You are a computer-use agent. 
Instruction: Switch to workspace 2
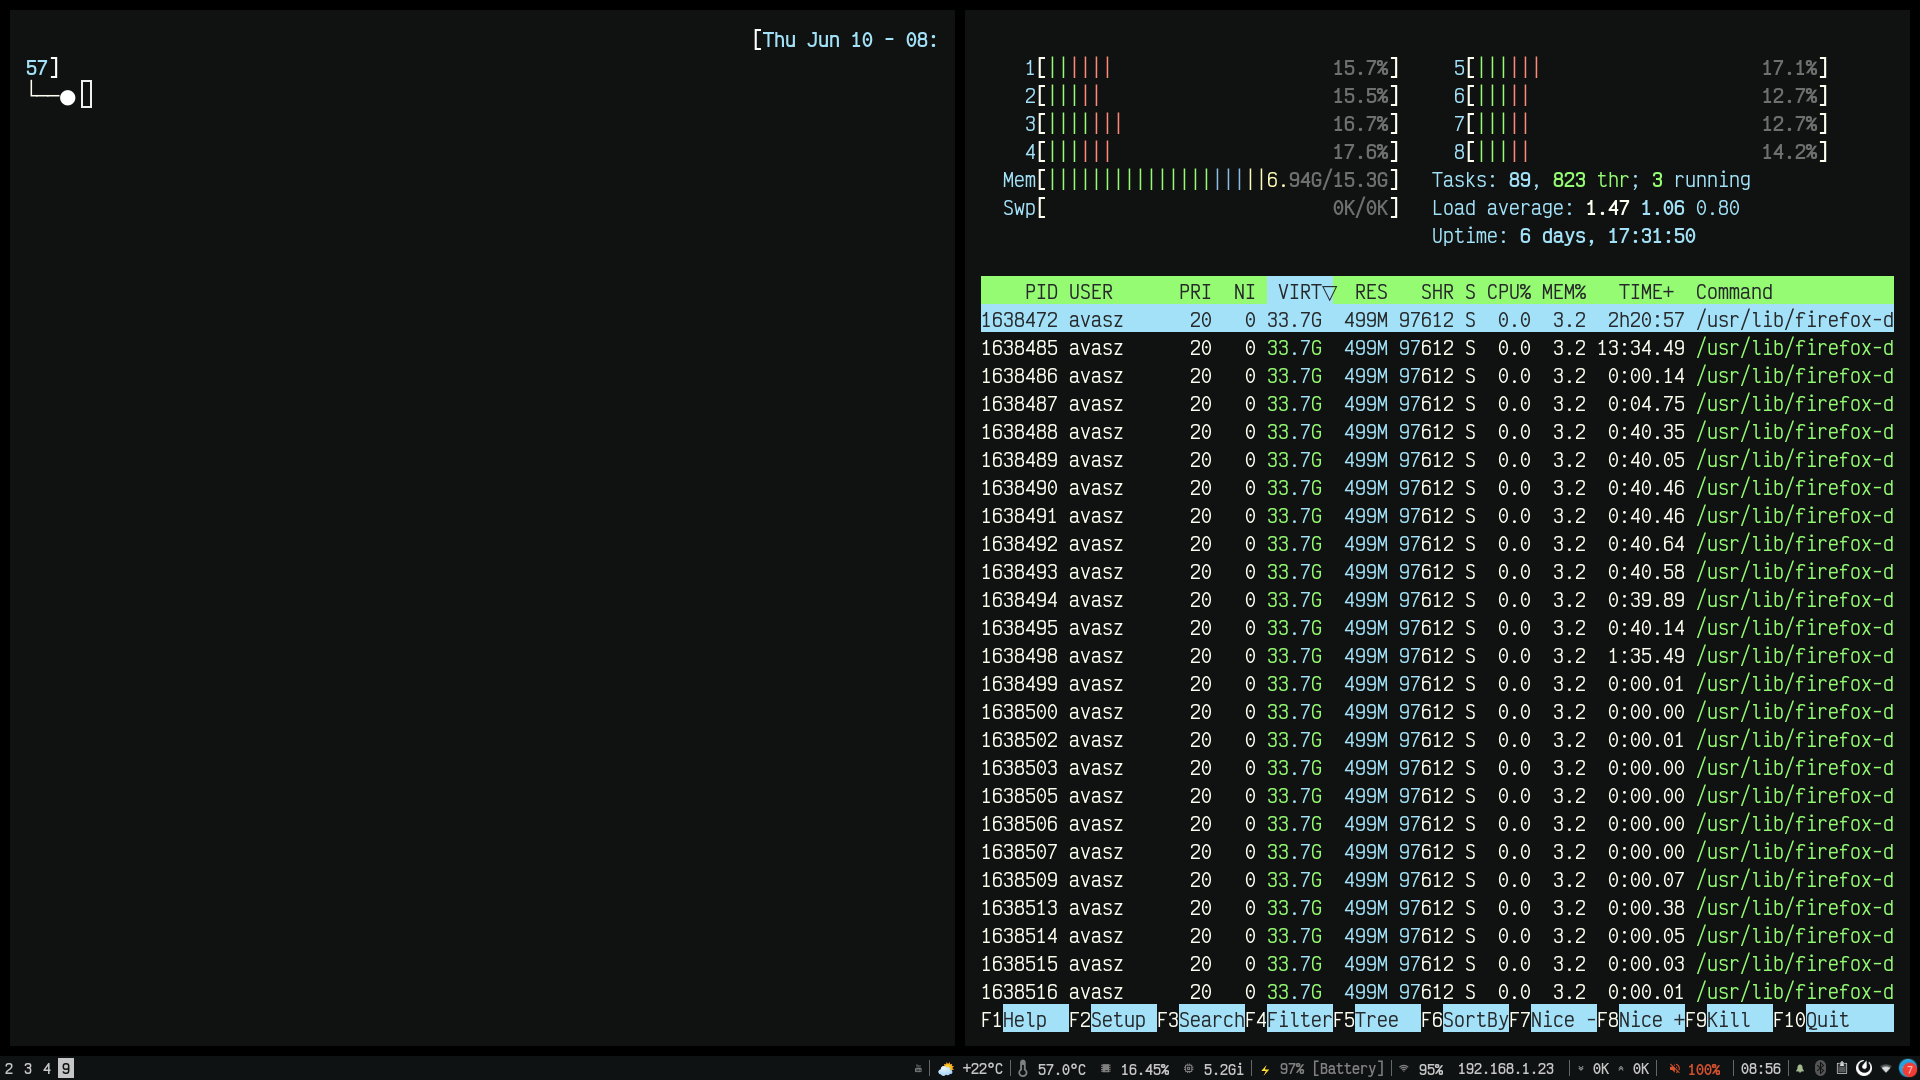(9, 1068)
